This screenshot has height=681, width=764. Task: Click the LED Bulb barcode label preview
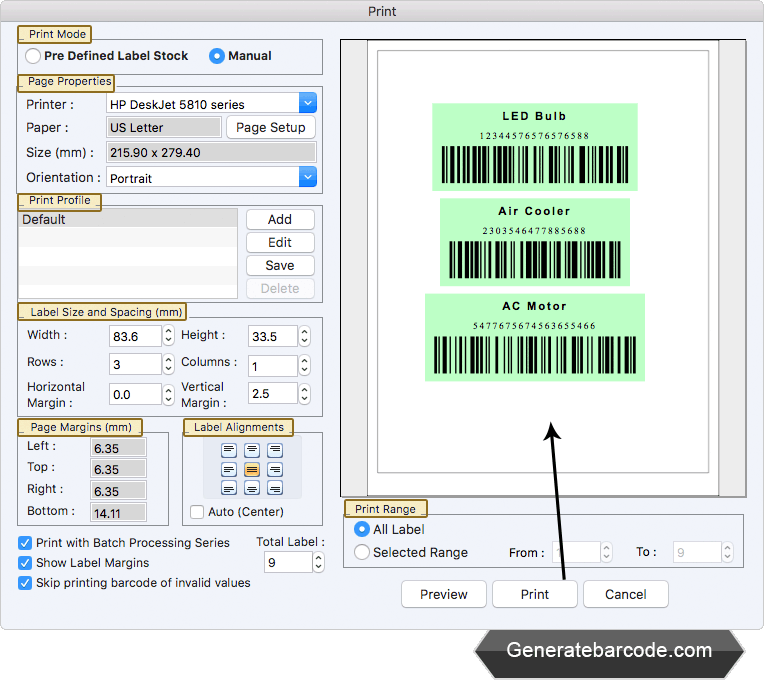tap(535, 147)
